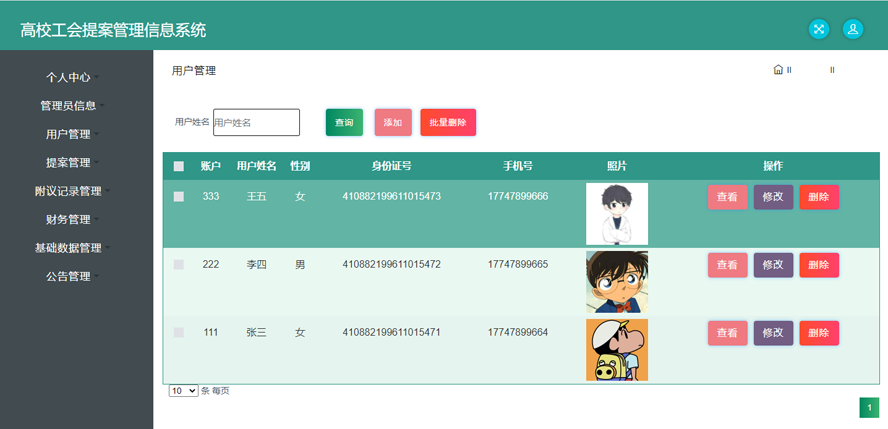
Task: Focus the 用户姓名 search input field
Action: click(256, 122)
